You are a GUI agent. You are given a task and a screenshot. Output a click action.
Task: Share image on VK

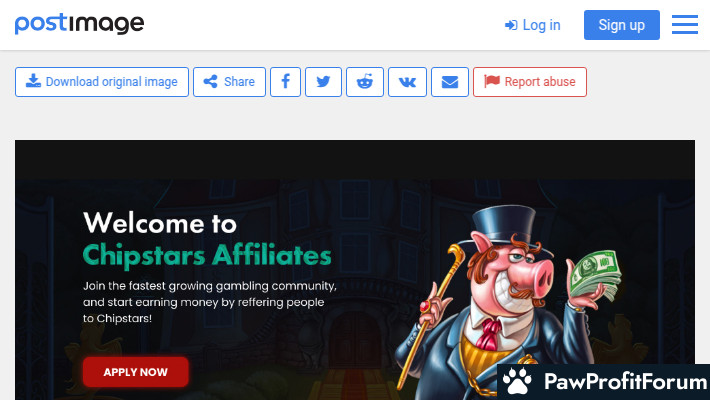pyautogui.click(x=407, y=82)
